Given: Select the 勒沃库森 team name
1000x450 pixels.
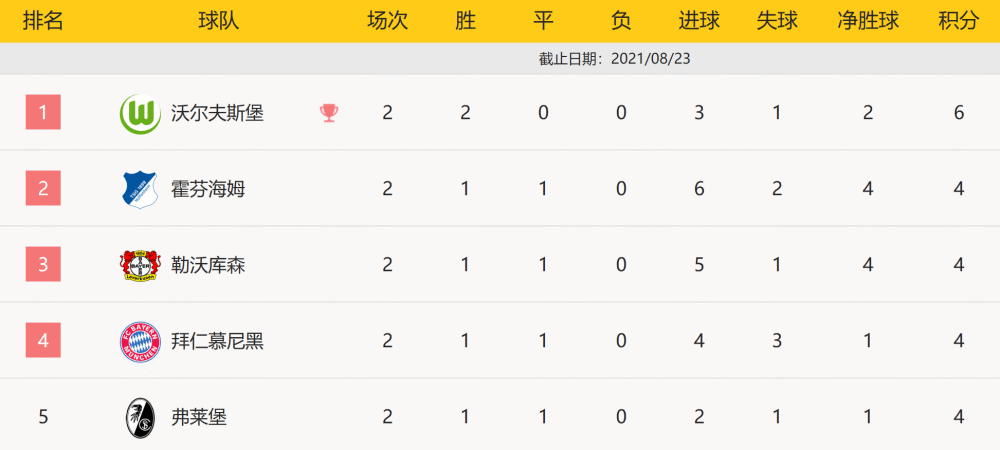Looking at the screenshot, I should 208,265.
